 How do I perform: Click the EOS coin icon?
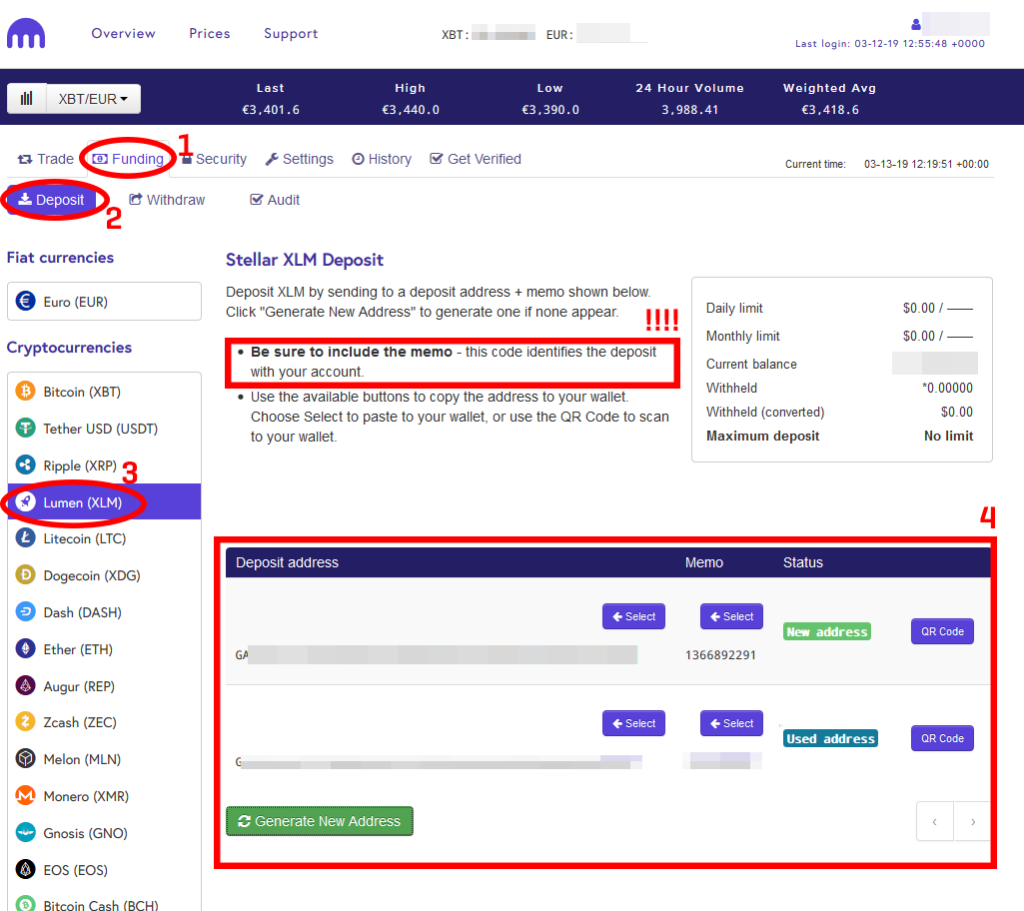point(25,869)
